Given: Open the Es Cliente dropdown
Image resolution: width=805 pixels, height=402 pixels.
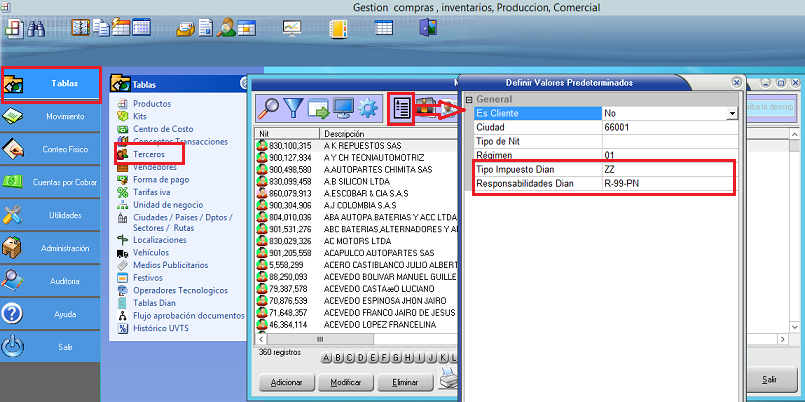Looking at the screenshot, I should [x=732, y=114].
